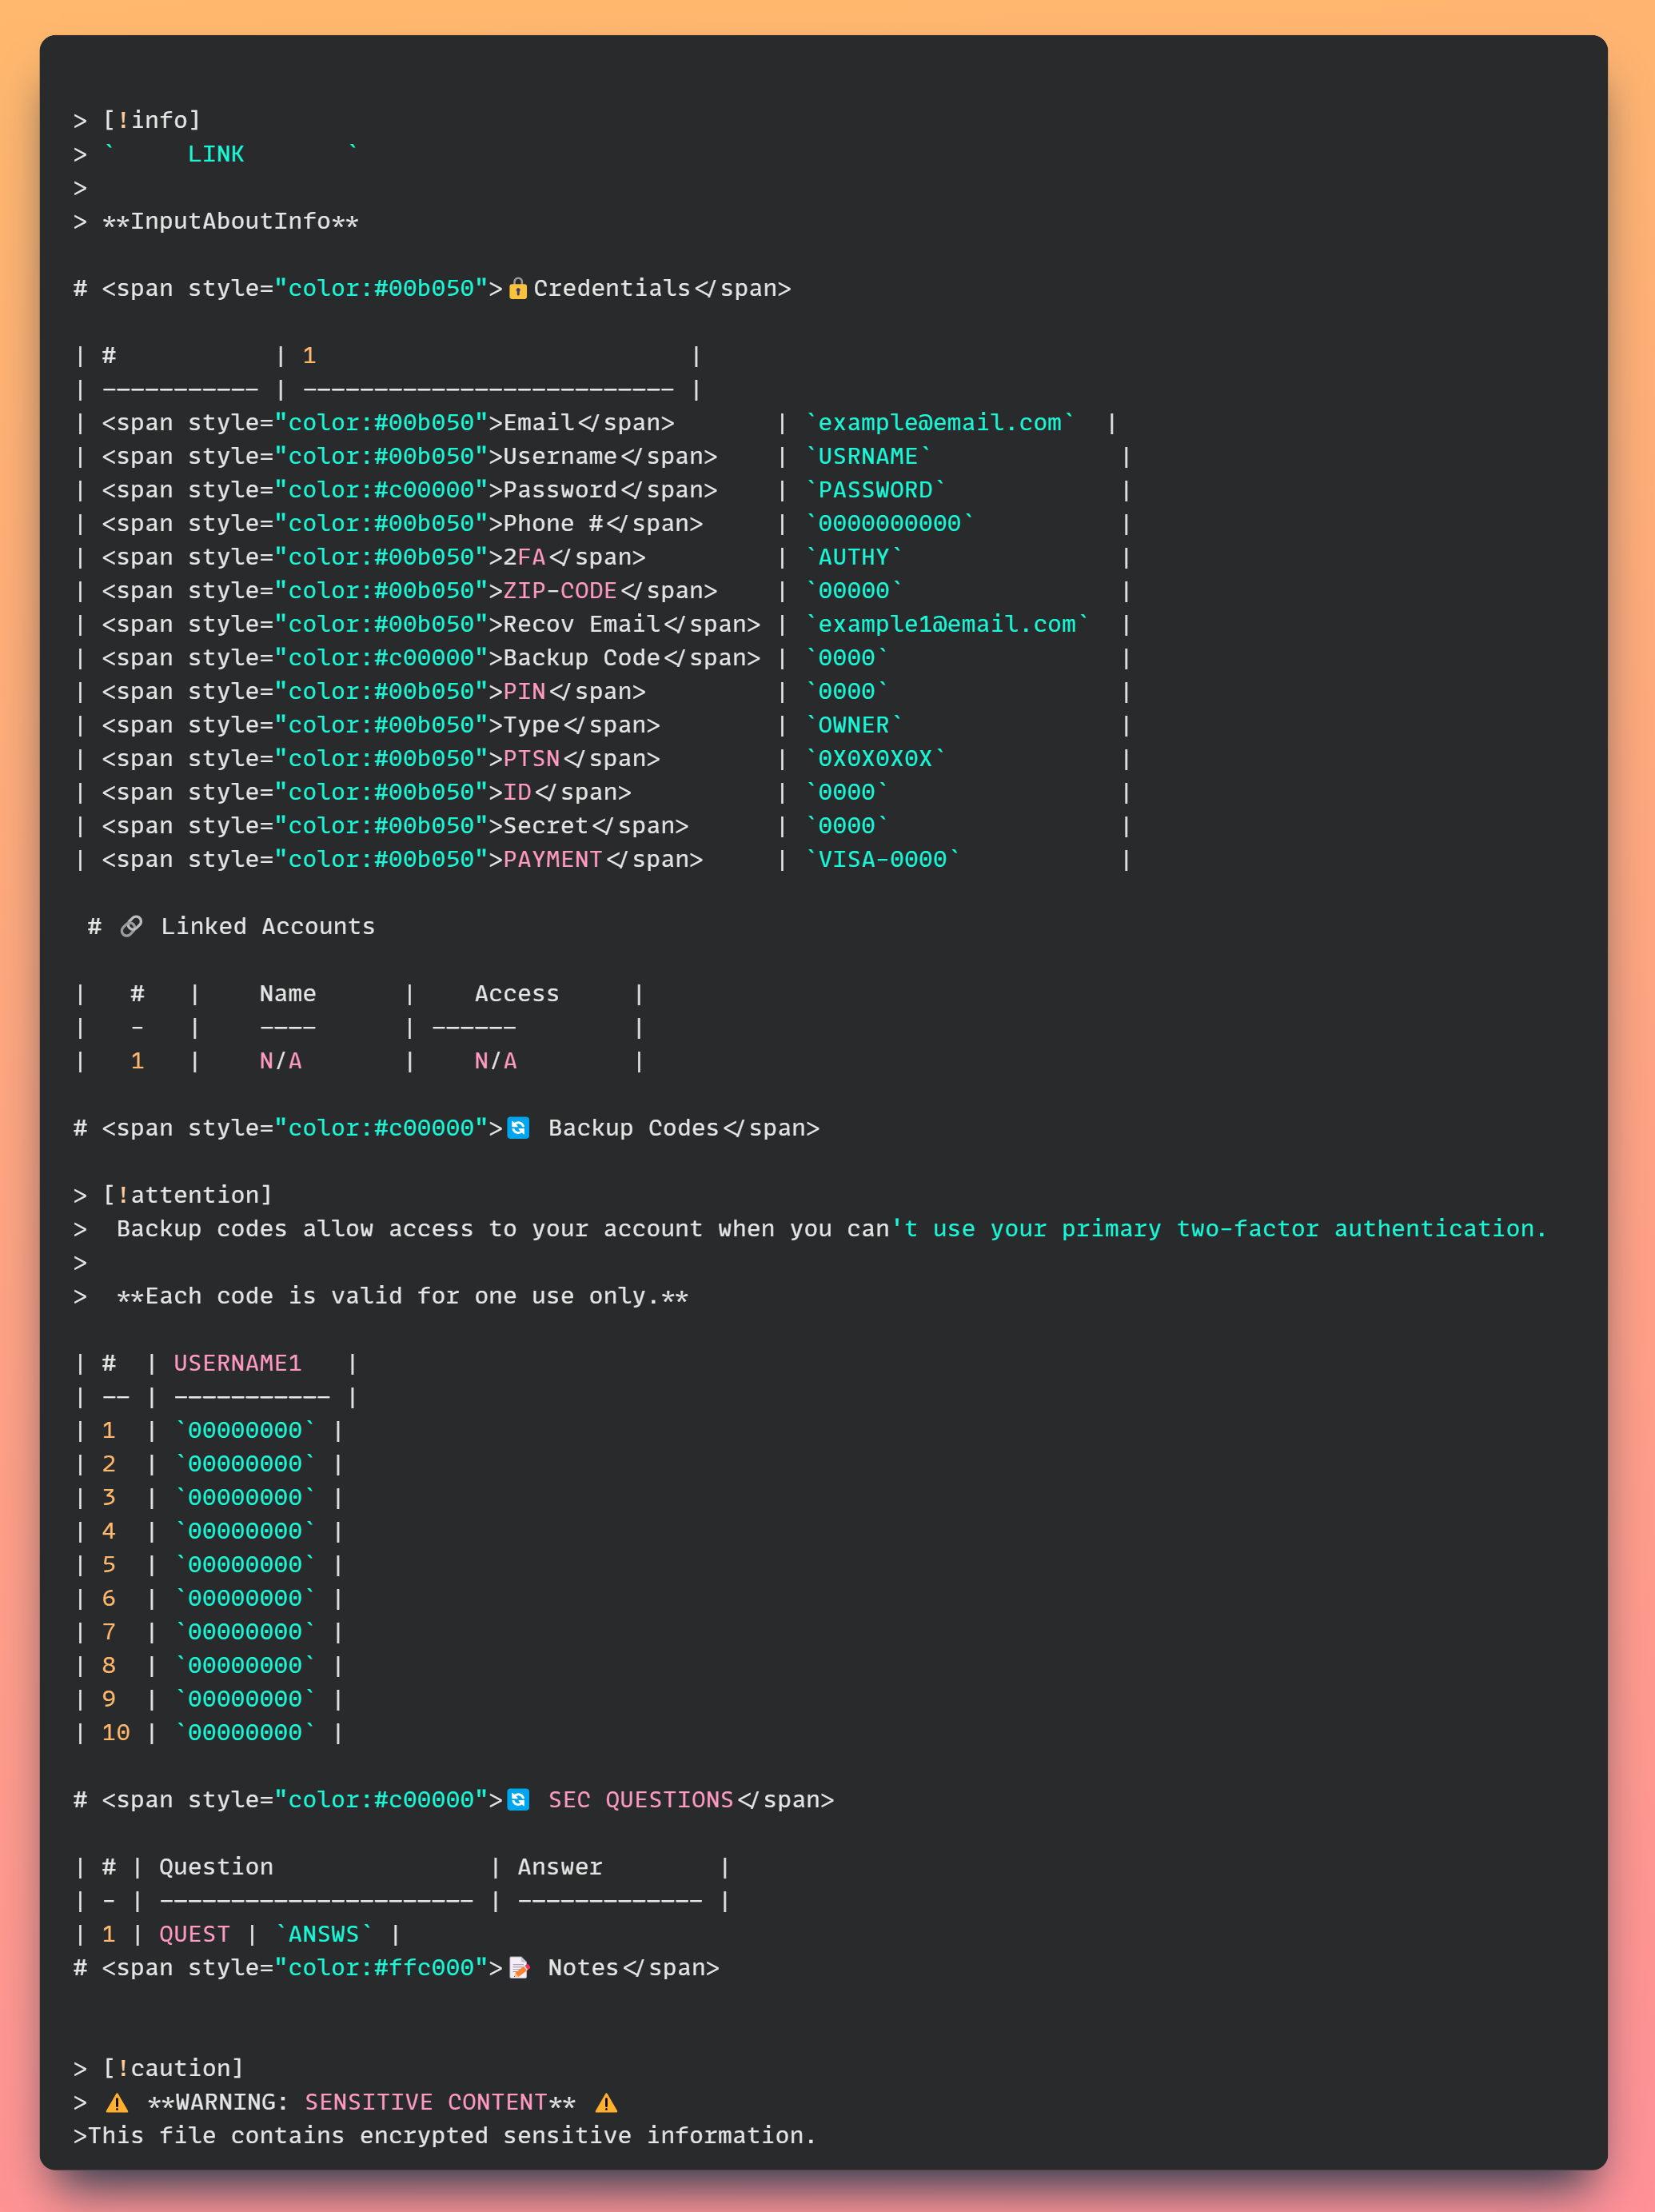Viewport: 1655px width, 2212px height.
Task: Click the 00000 zip code value
Action: (x=853, y=591)
